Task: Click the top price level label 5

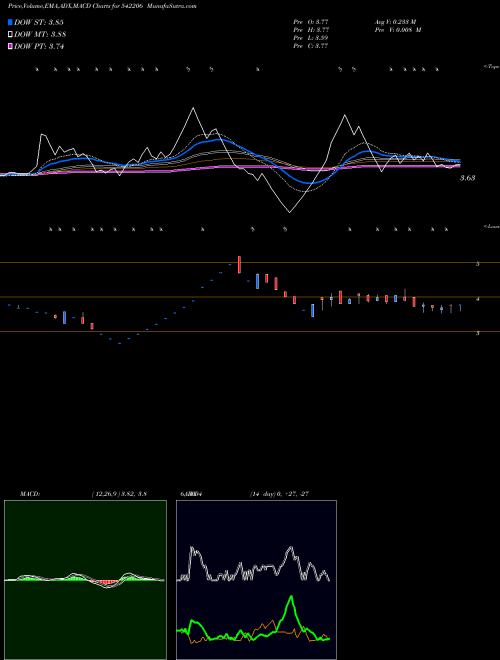Action: coord(478,264)
